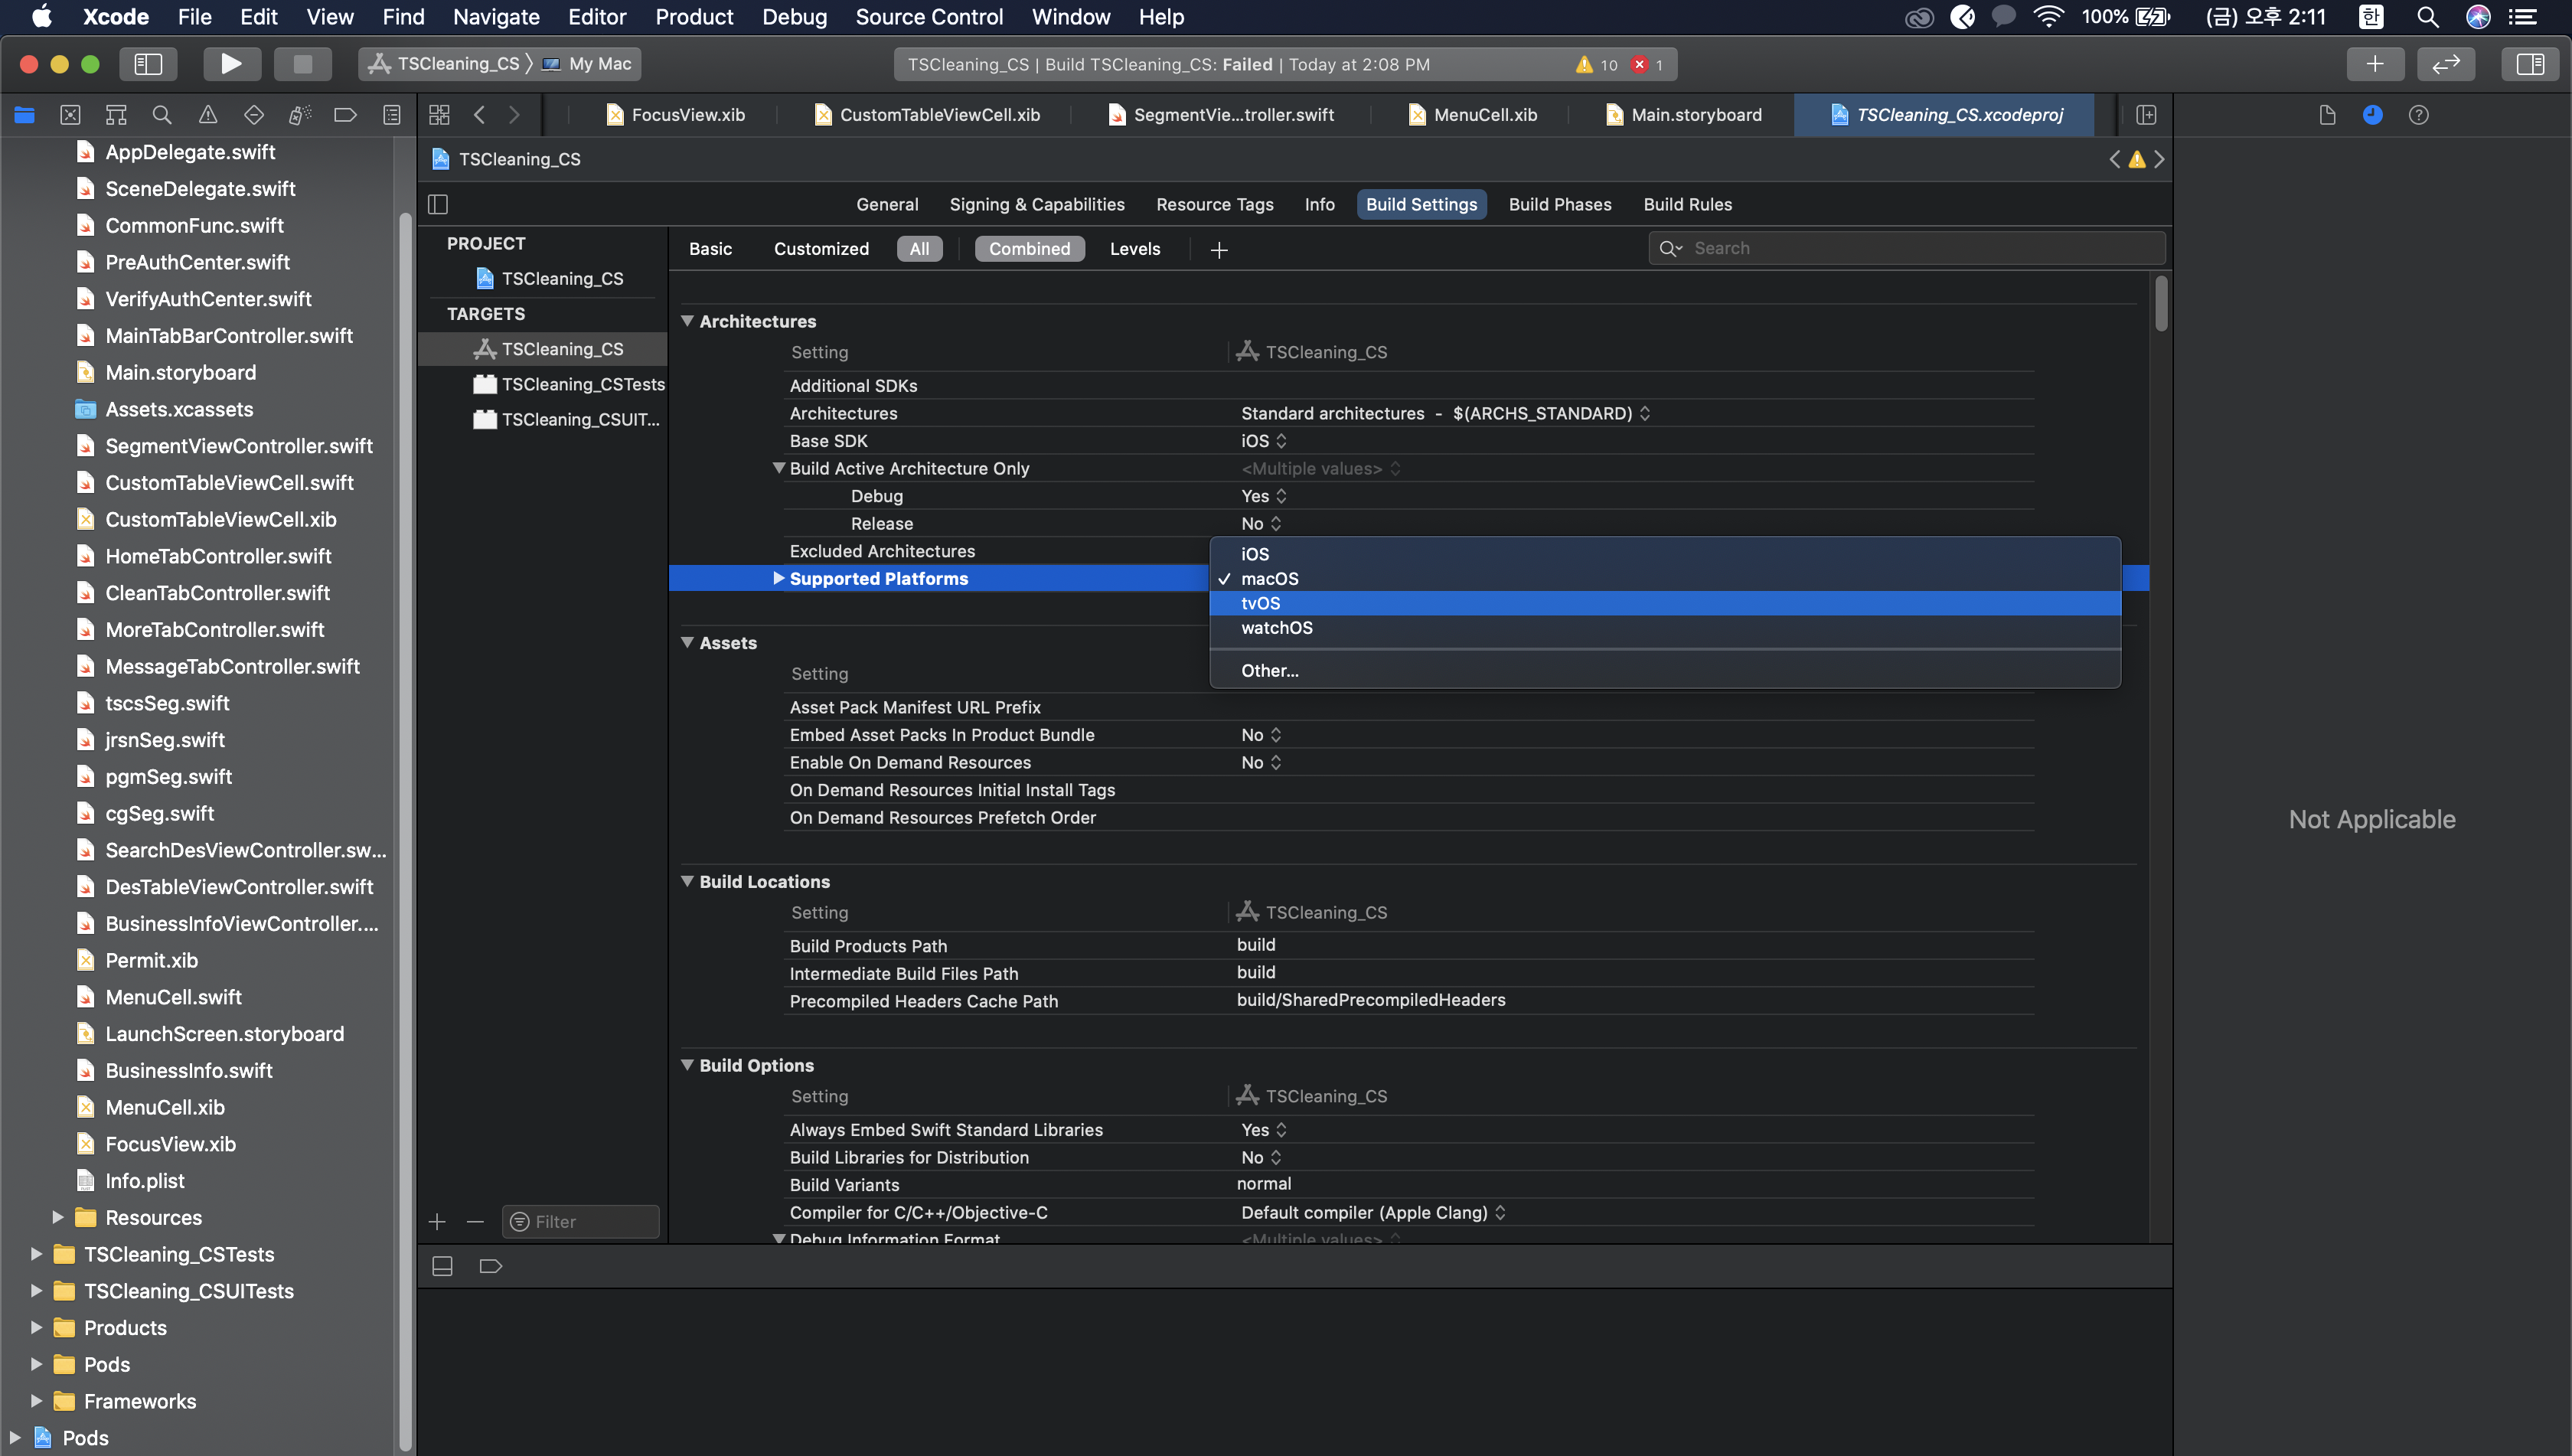The width and height of the screenshot is (2572, 1456).
Task: Choose iOS in the platforms popup
Action: pyautogui.click(x=1664, y=554)
